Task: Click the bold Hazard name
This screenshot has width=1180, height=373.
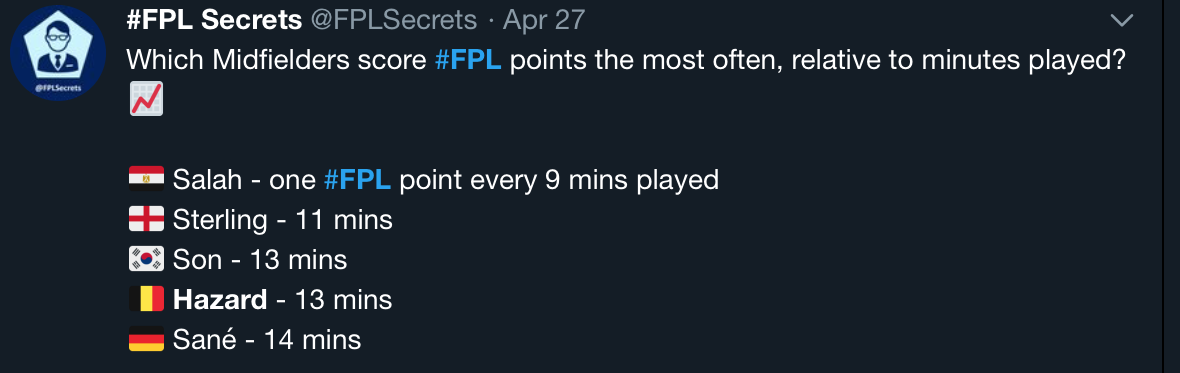Action: (x=220, y=300)
